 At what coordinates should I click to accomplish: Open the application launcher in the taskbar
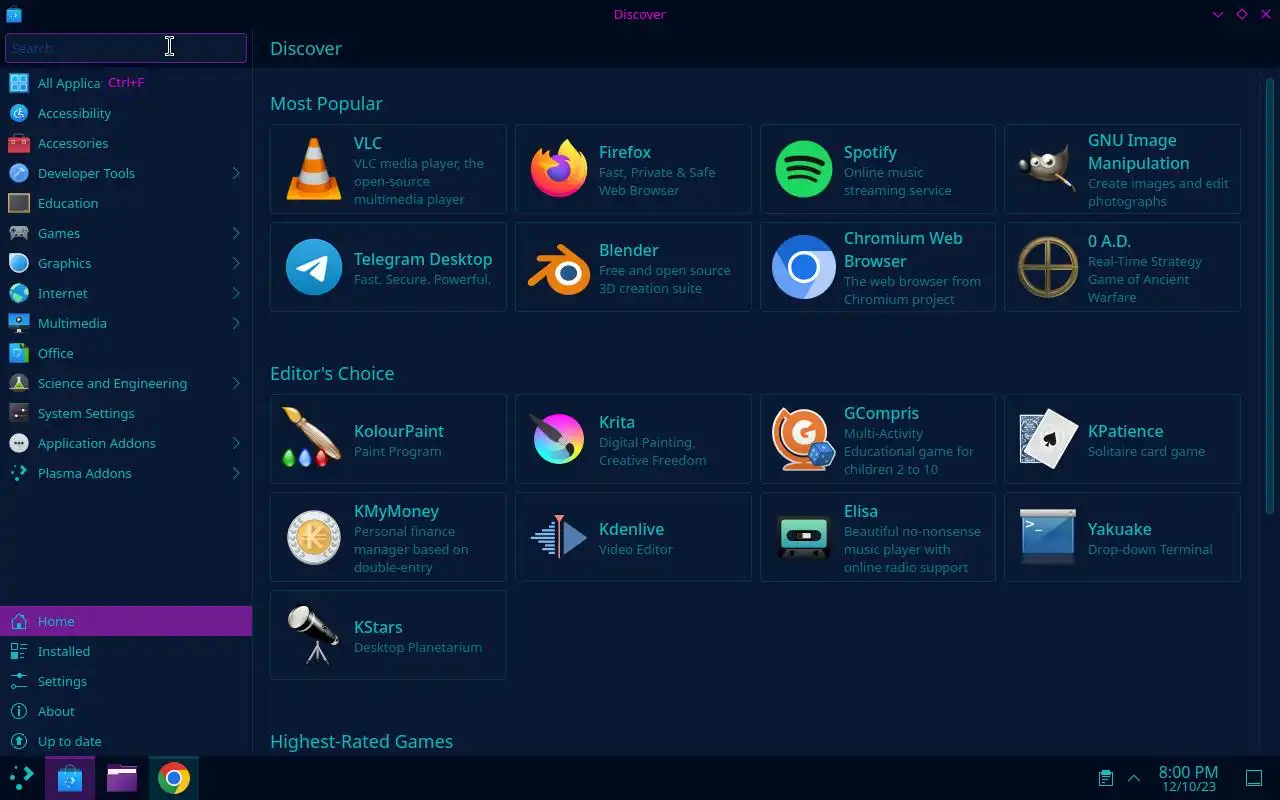coord(21,778)
